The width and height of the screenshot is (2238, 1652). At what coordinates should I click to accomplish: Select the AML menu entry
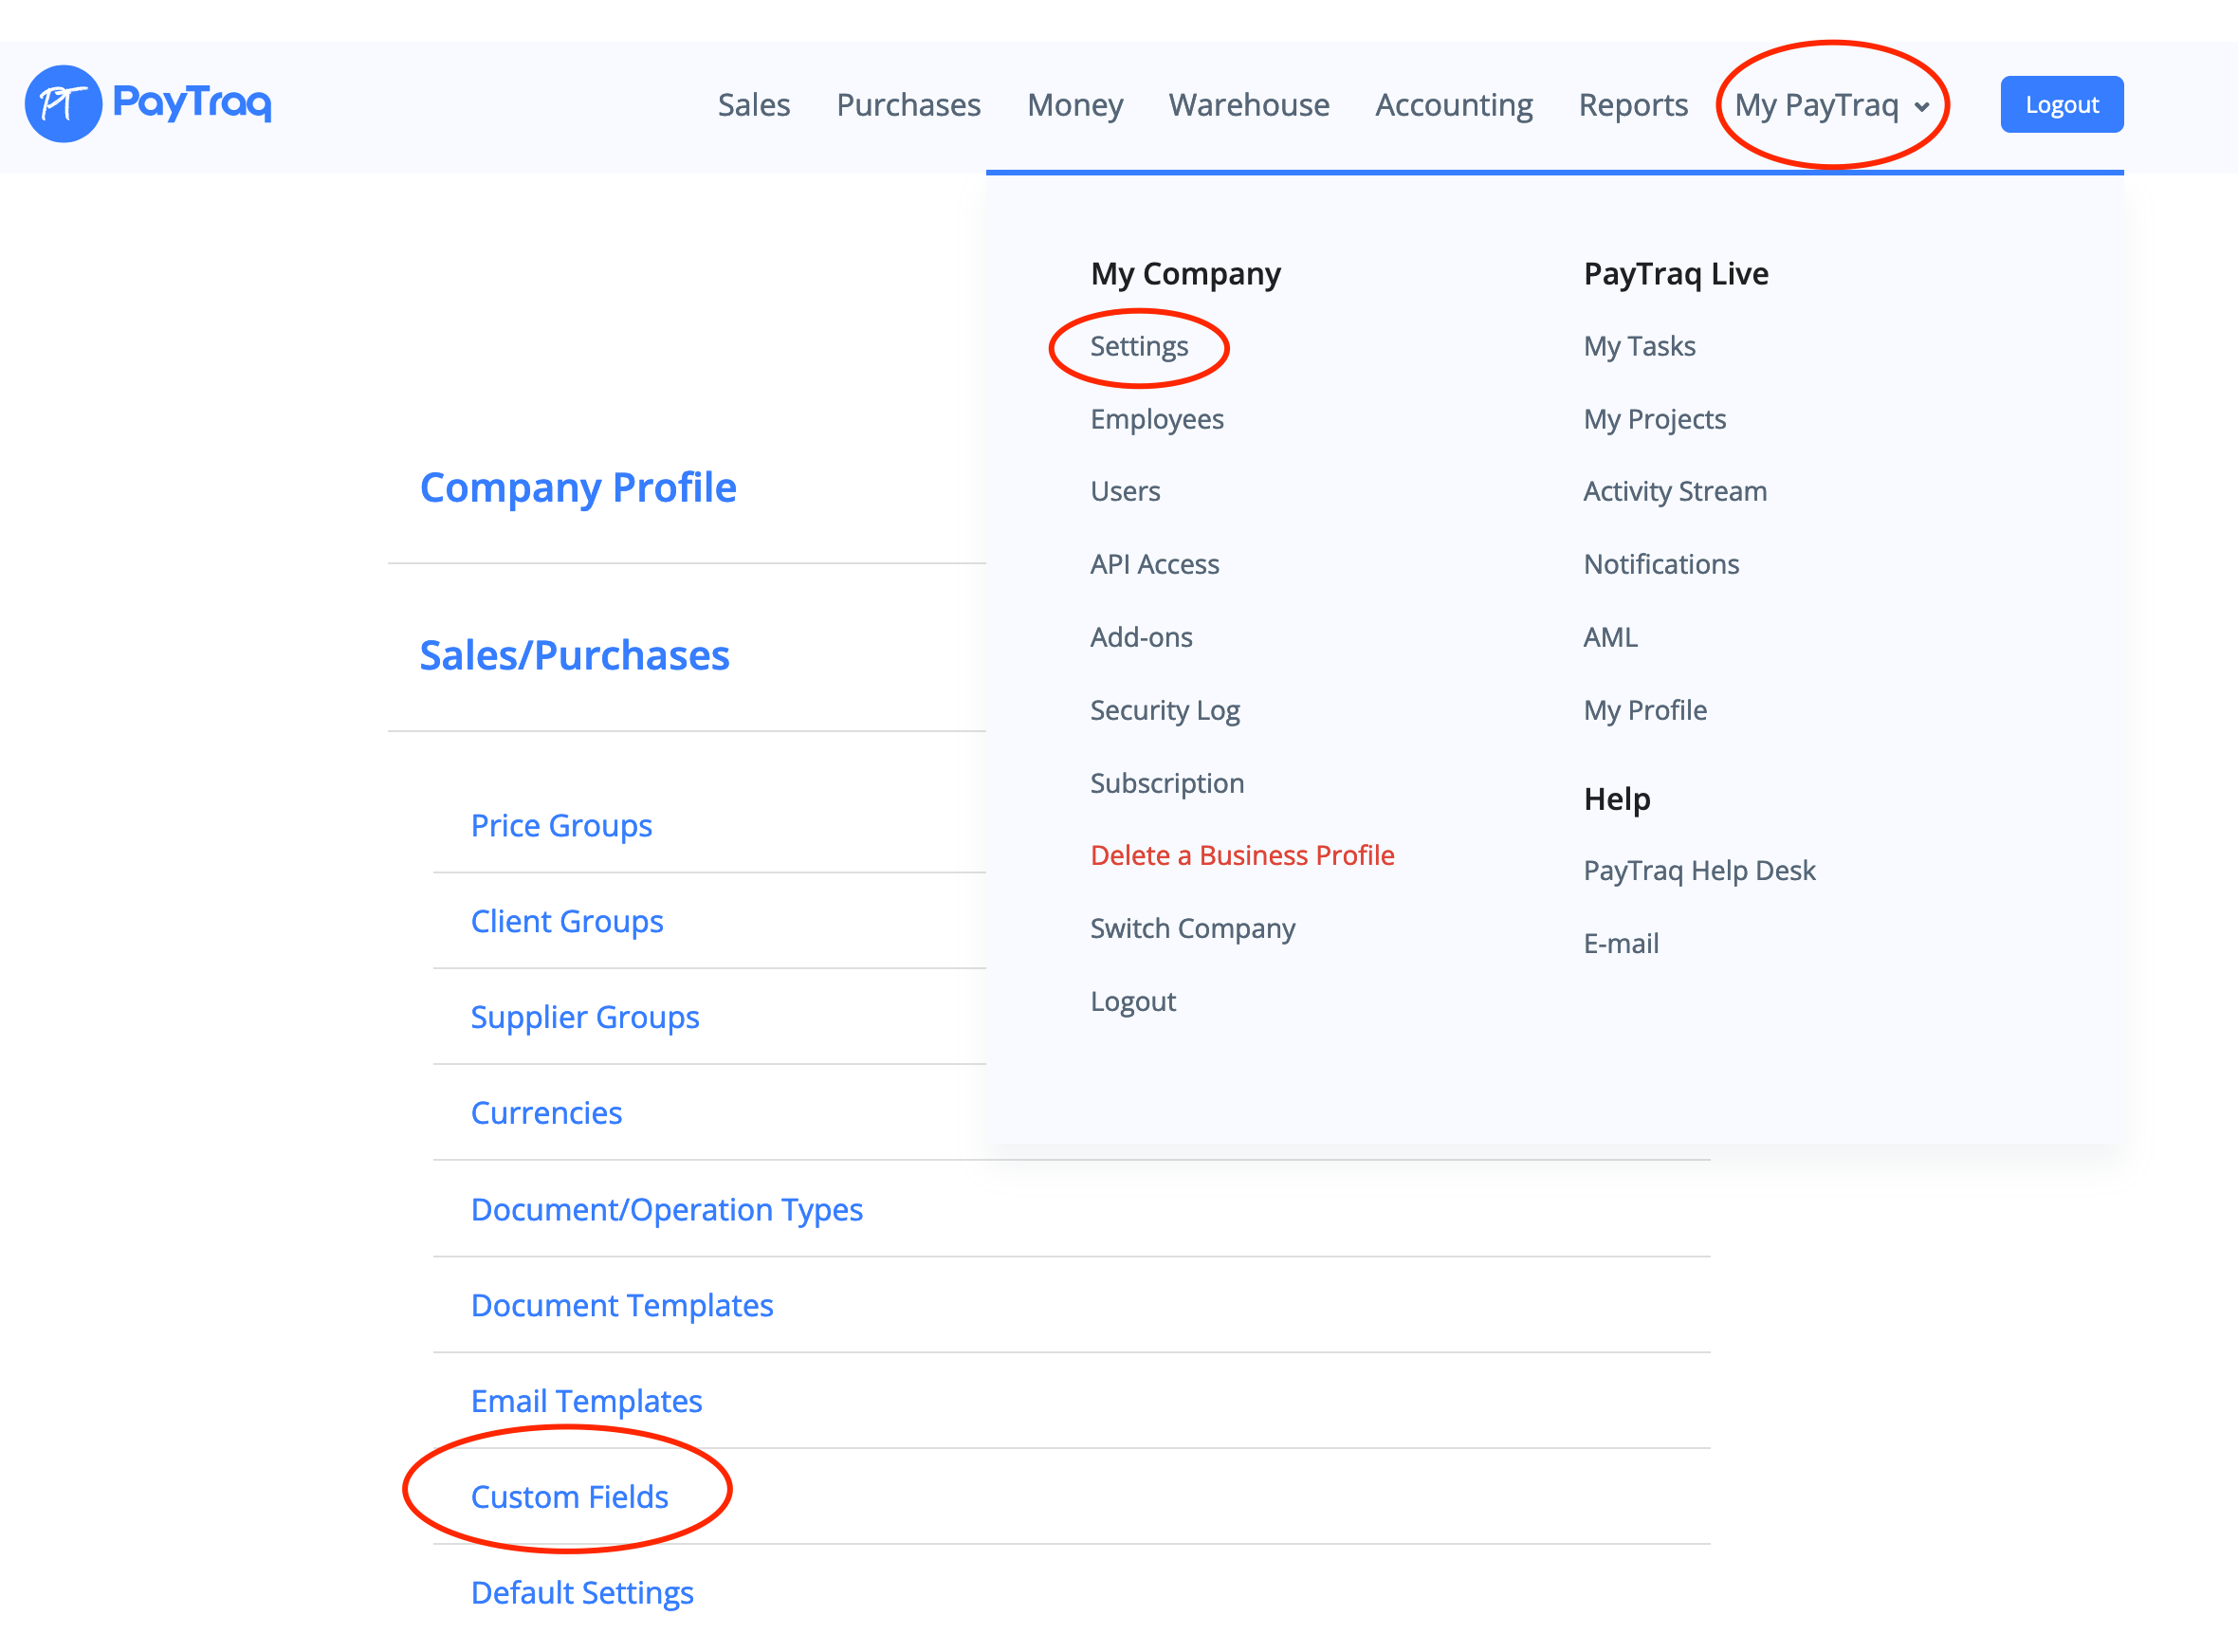[x=1610, y=637]
